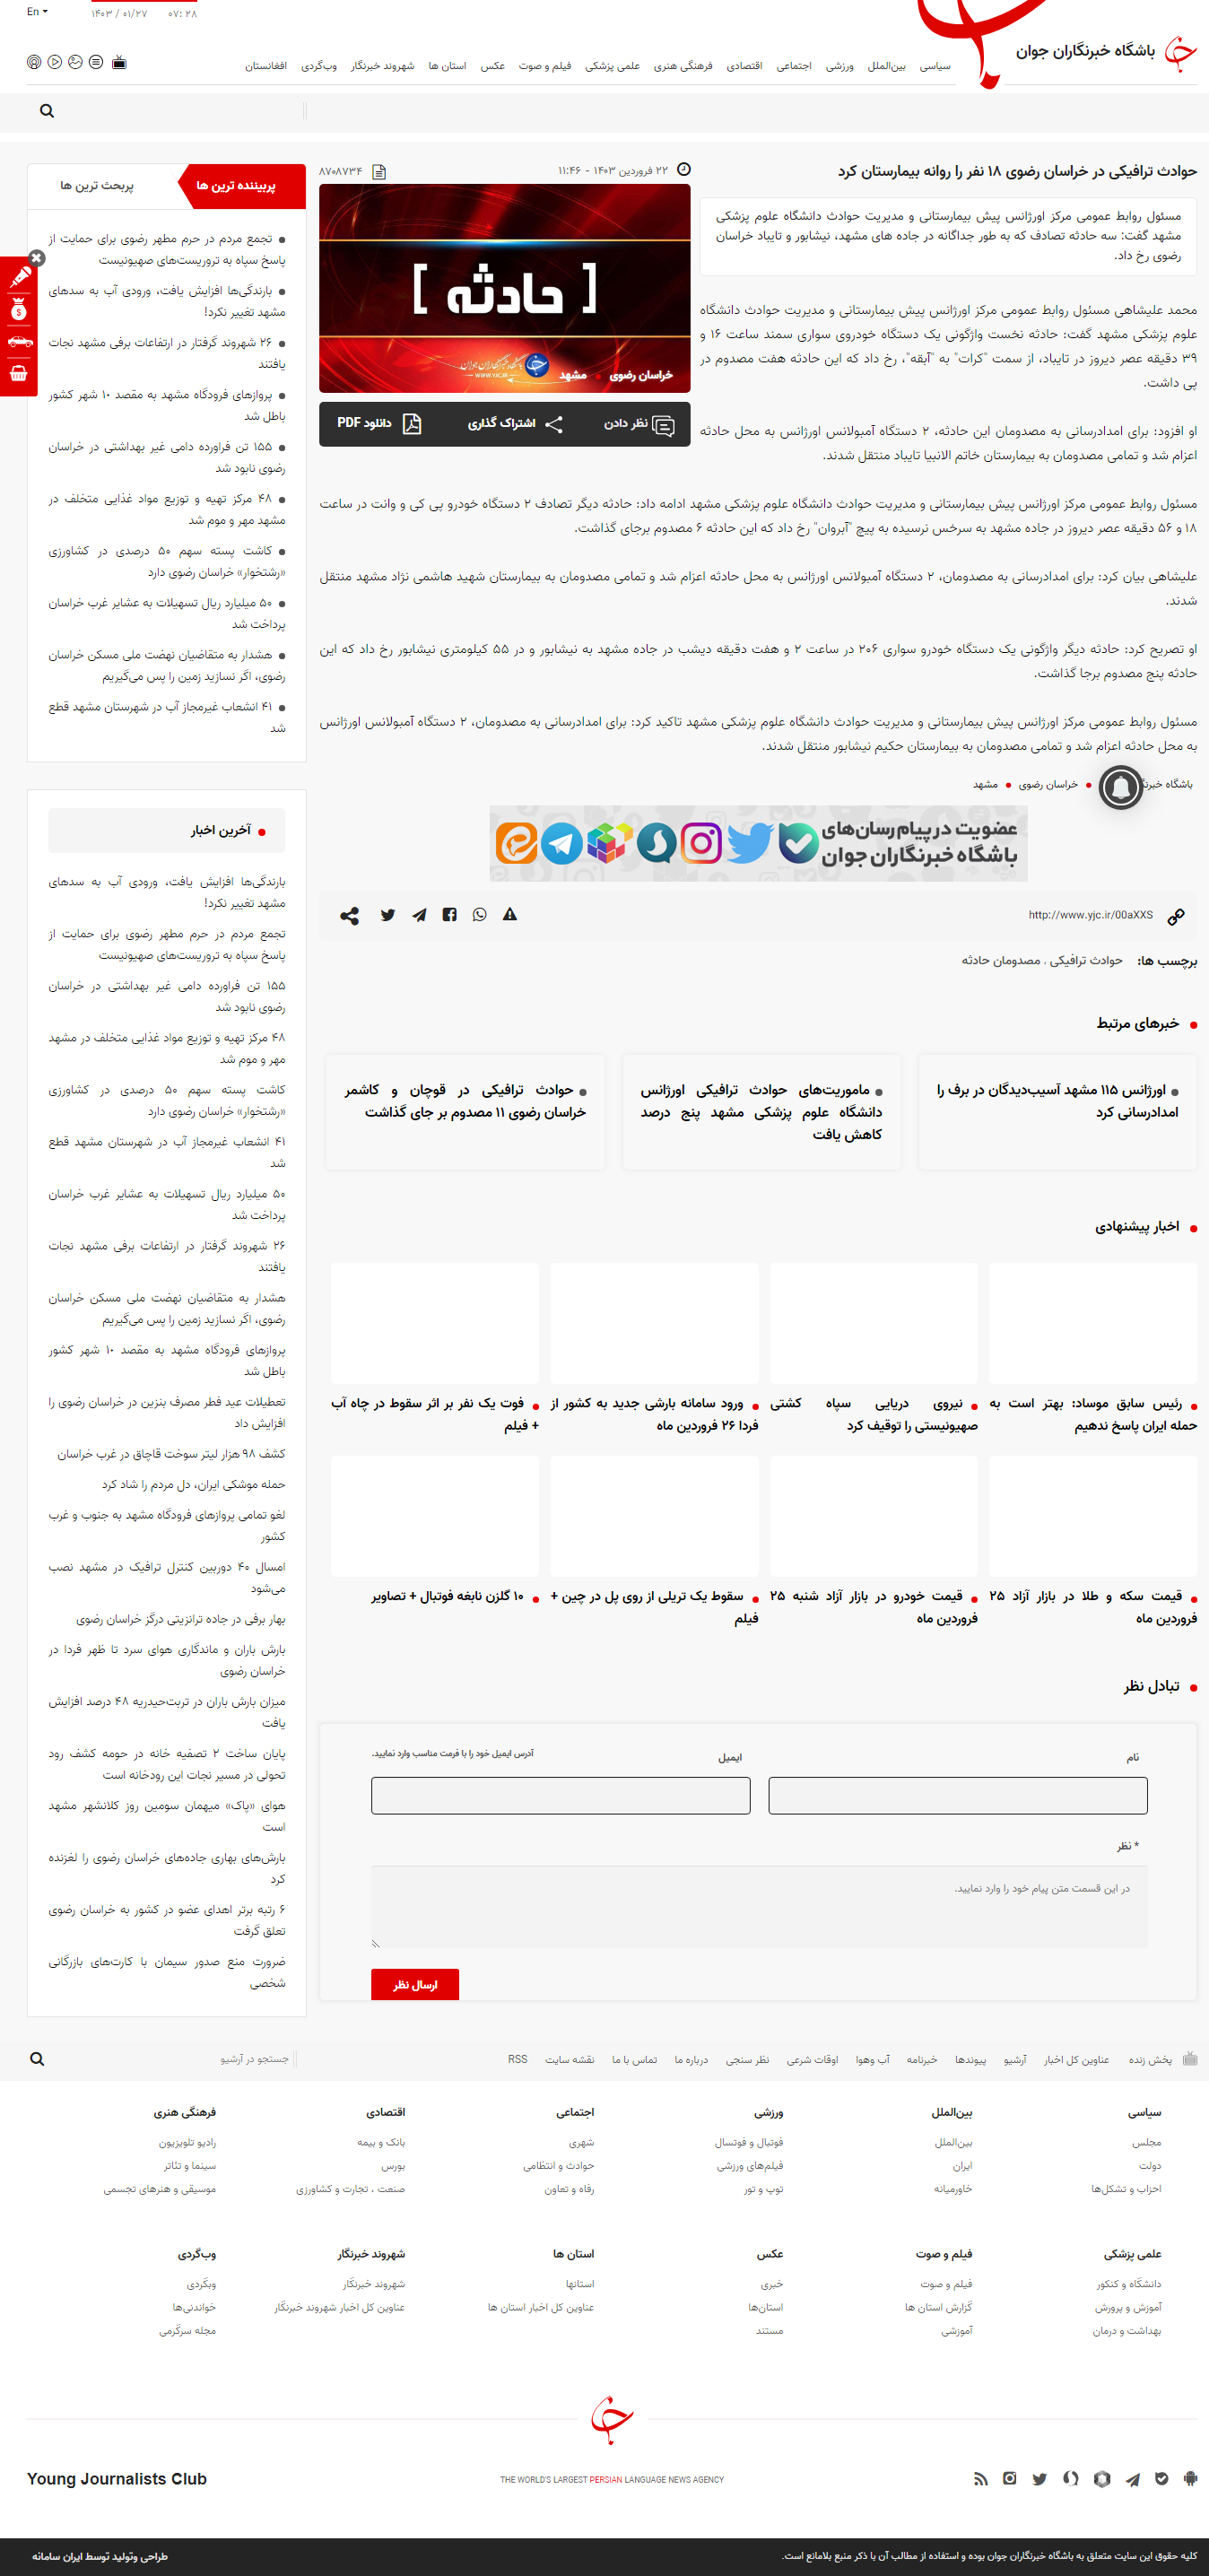This screenshot has width=1209, height=2576.
Task: Open Telegram paper plane icon in footer
Action: coord(1132,2478)
